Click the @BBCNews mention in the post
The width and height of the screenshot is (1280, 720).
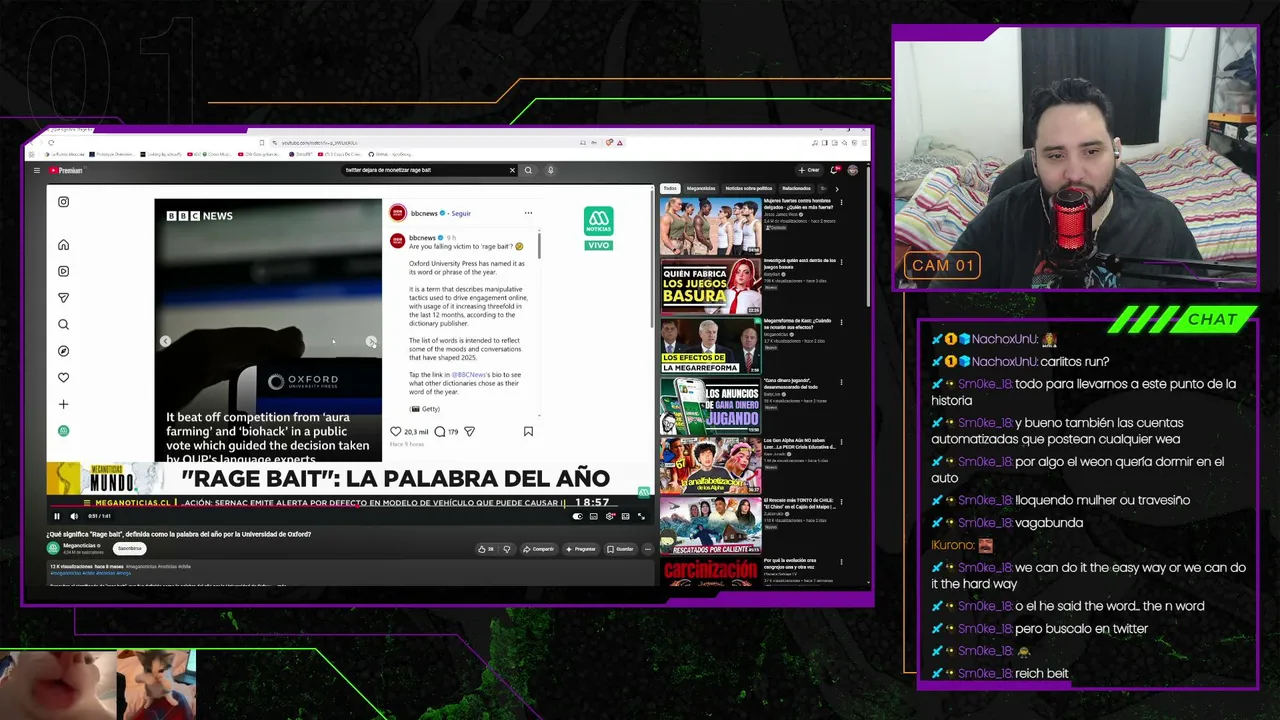(469, 375)
